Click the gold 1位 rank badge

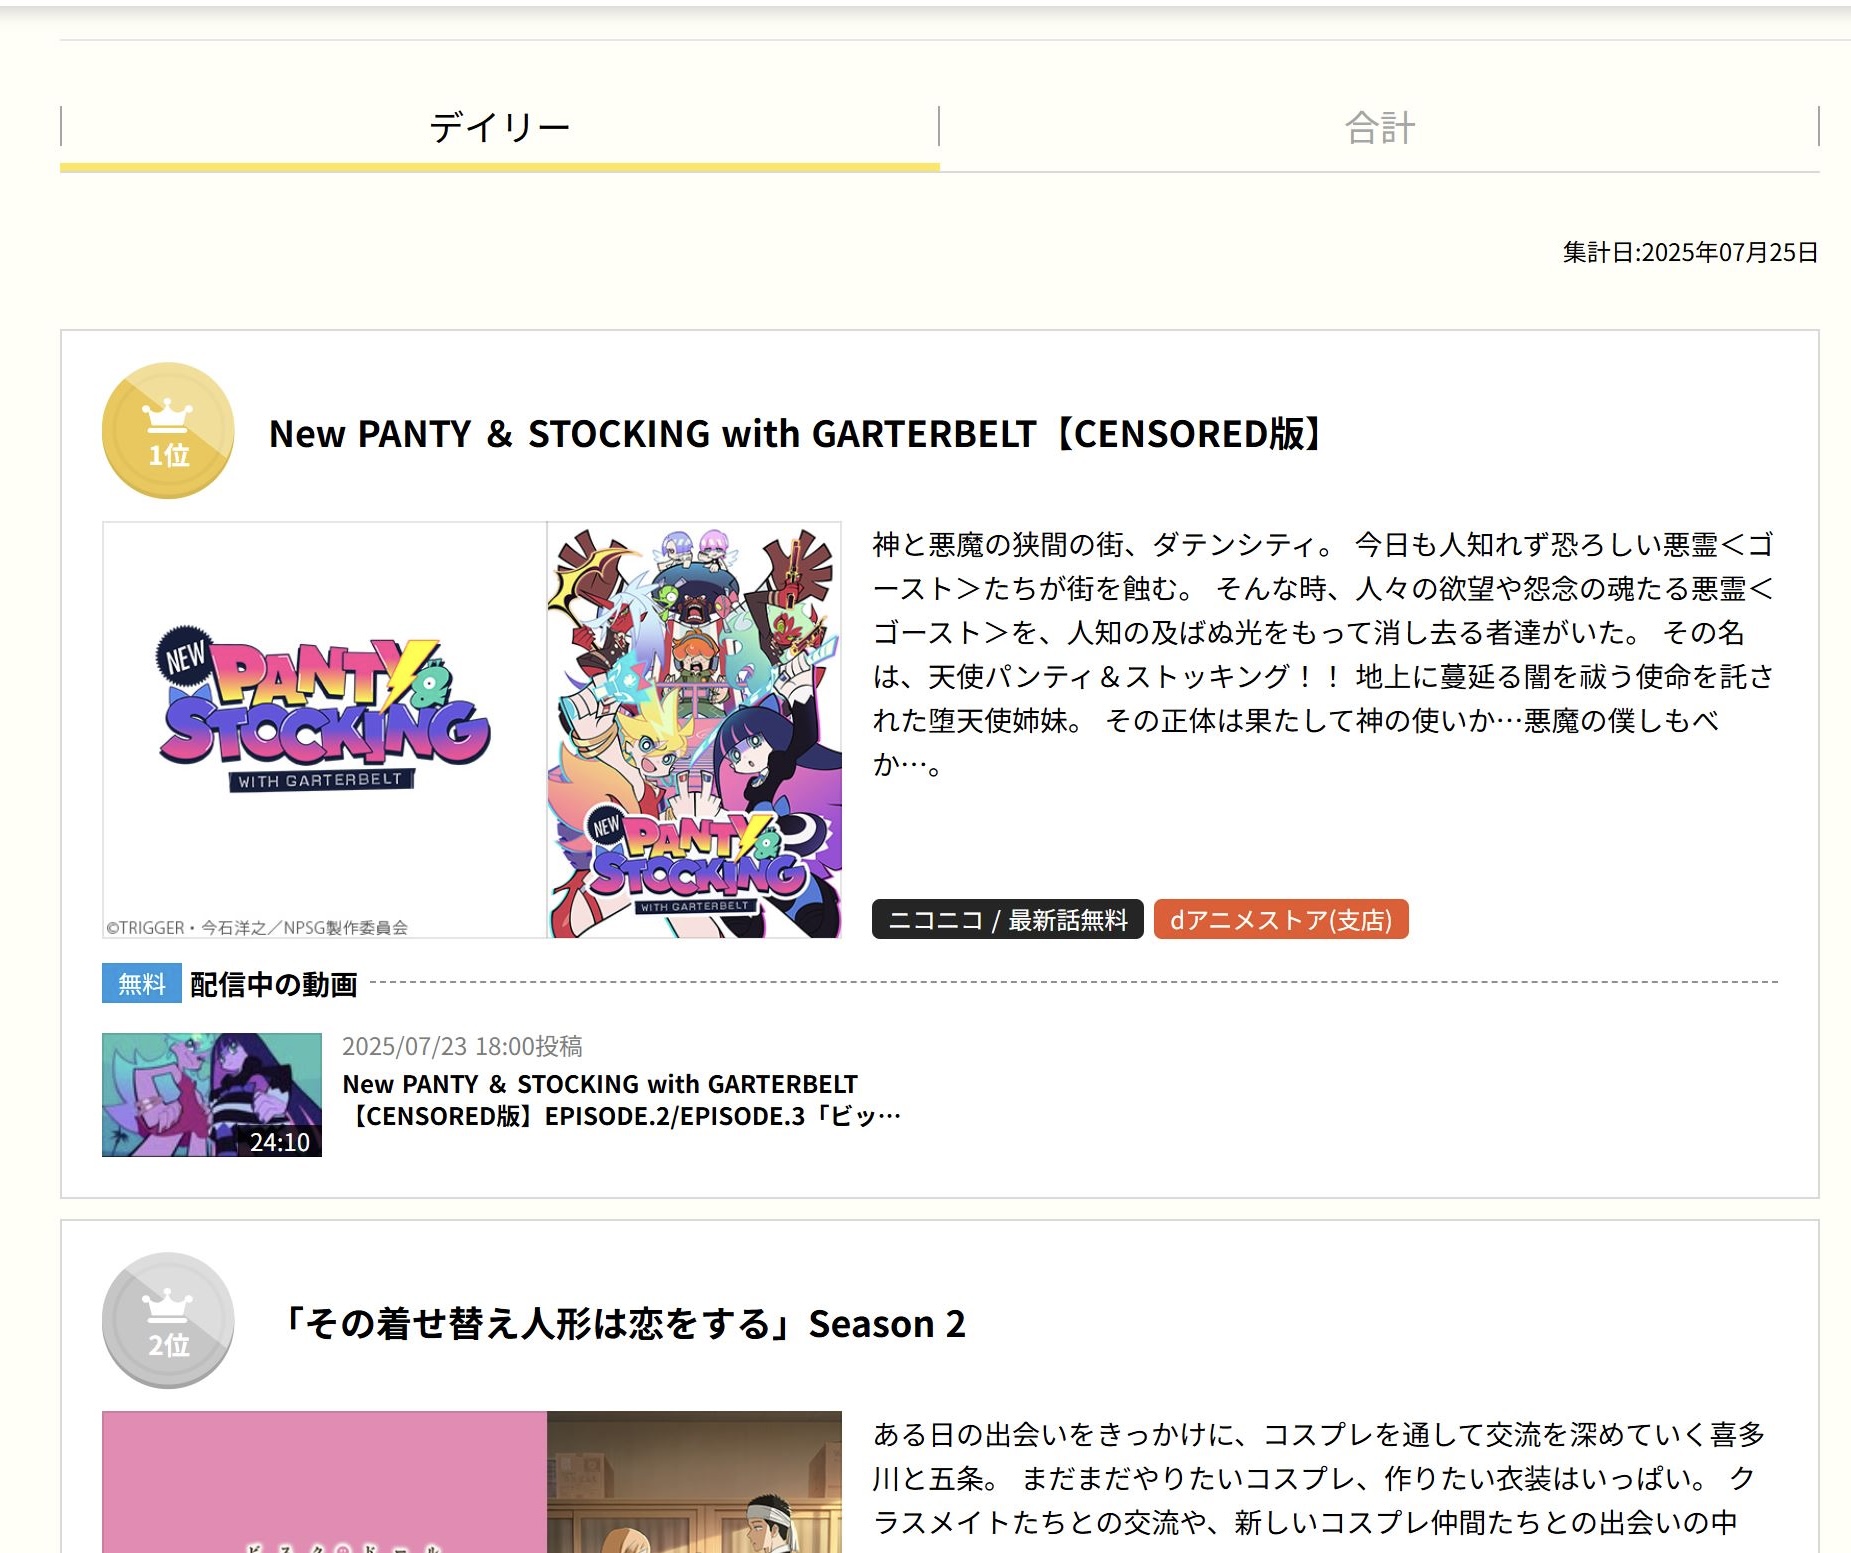tap(168, 430)
